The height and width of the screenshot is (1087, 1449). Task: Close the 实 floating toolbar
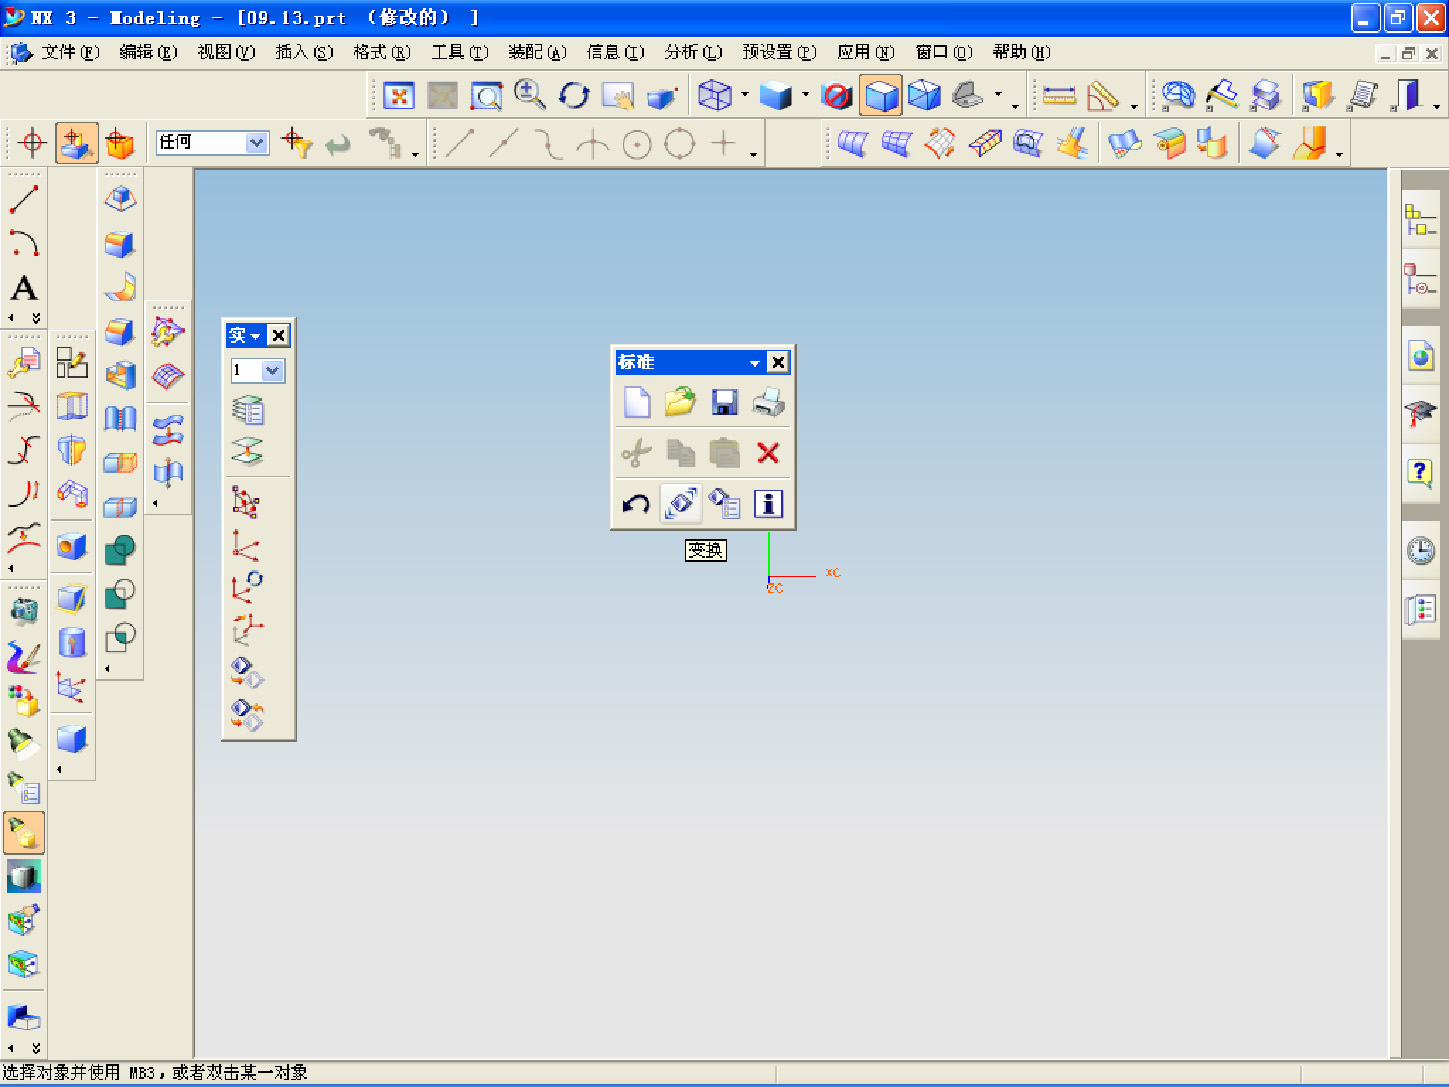click(279, 335)
